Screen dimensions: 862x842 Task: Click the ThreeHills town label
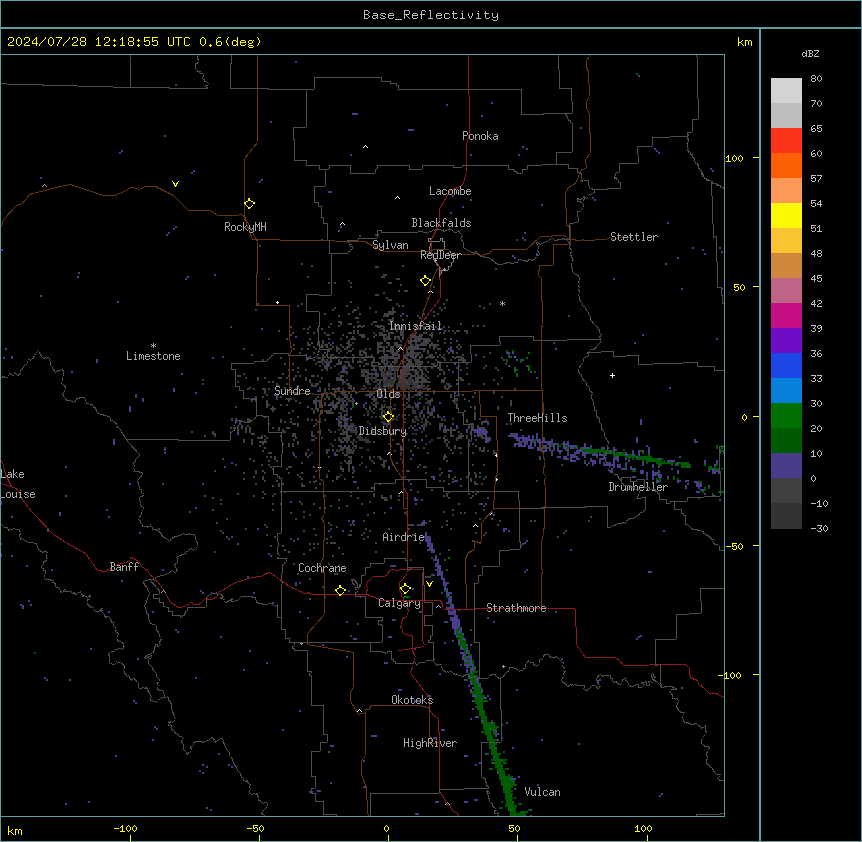point(537,418)
